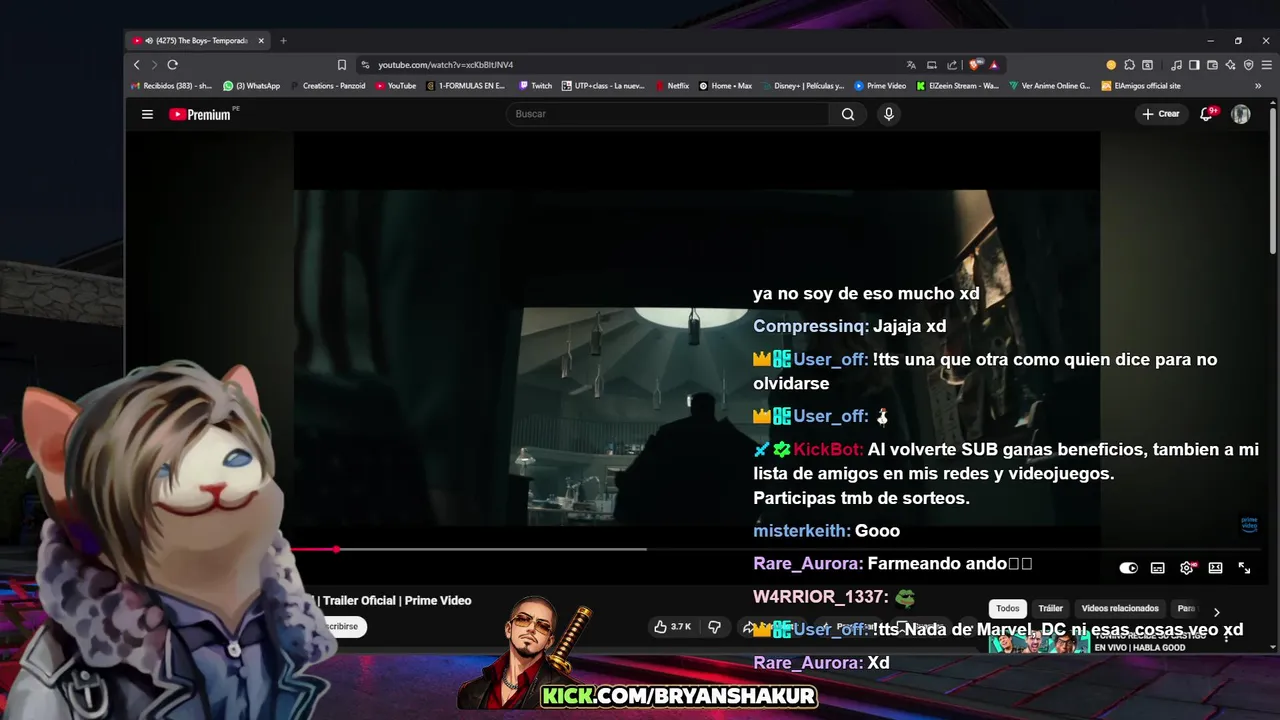Viewport: 1280px width, 720px height.
Task: Toggle the browser sidebar panel icon
Action: coord(1194,65)
